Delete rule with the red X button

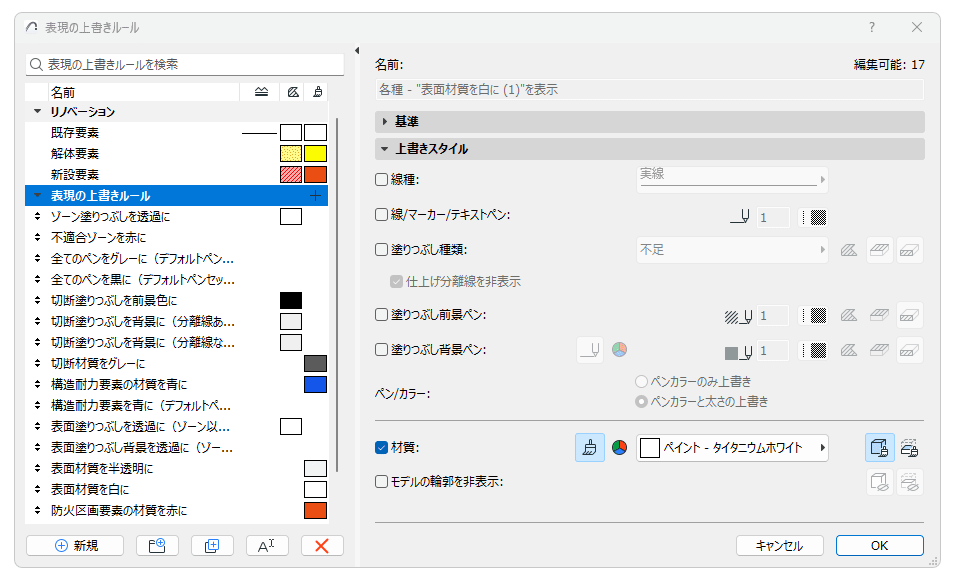tap(321, 546)
